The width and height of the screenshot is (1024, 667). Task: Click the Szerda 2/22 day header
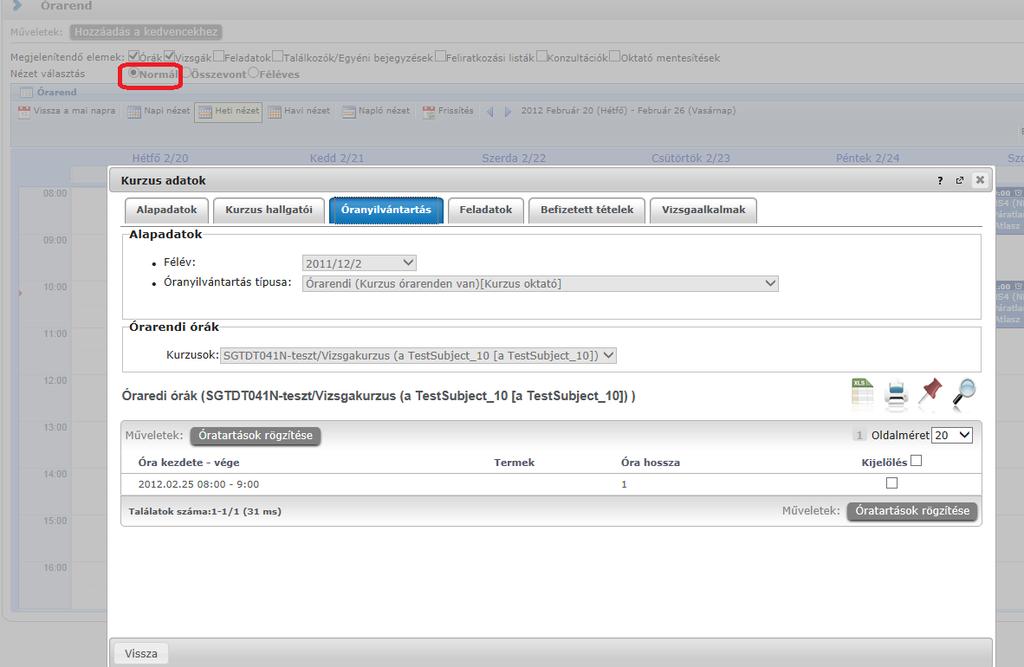[x=513, y=158]
